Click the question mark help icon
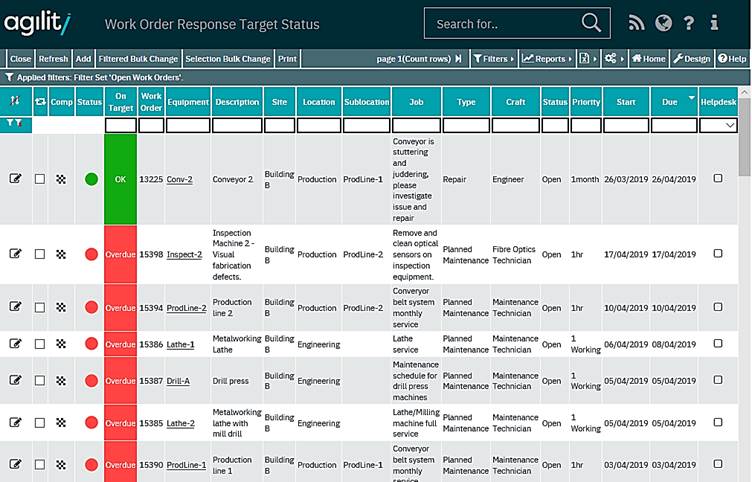The image size is (752, 482). [689, 23]
